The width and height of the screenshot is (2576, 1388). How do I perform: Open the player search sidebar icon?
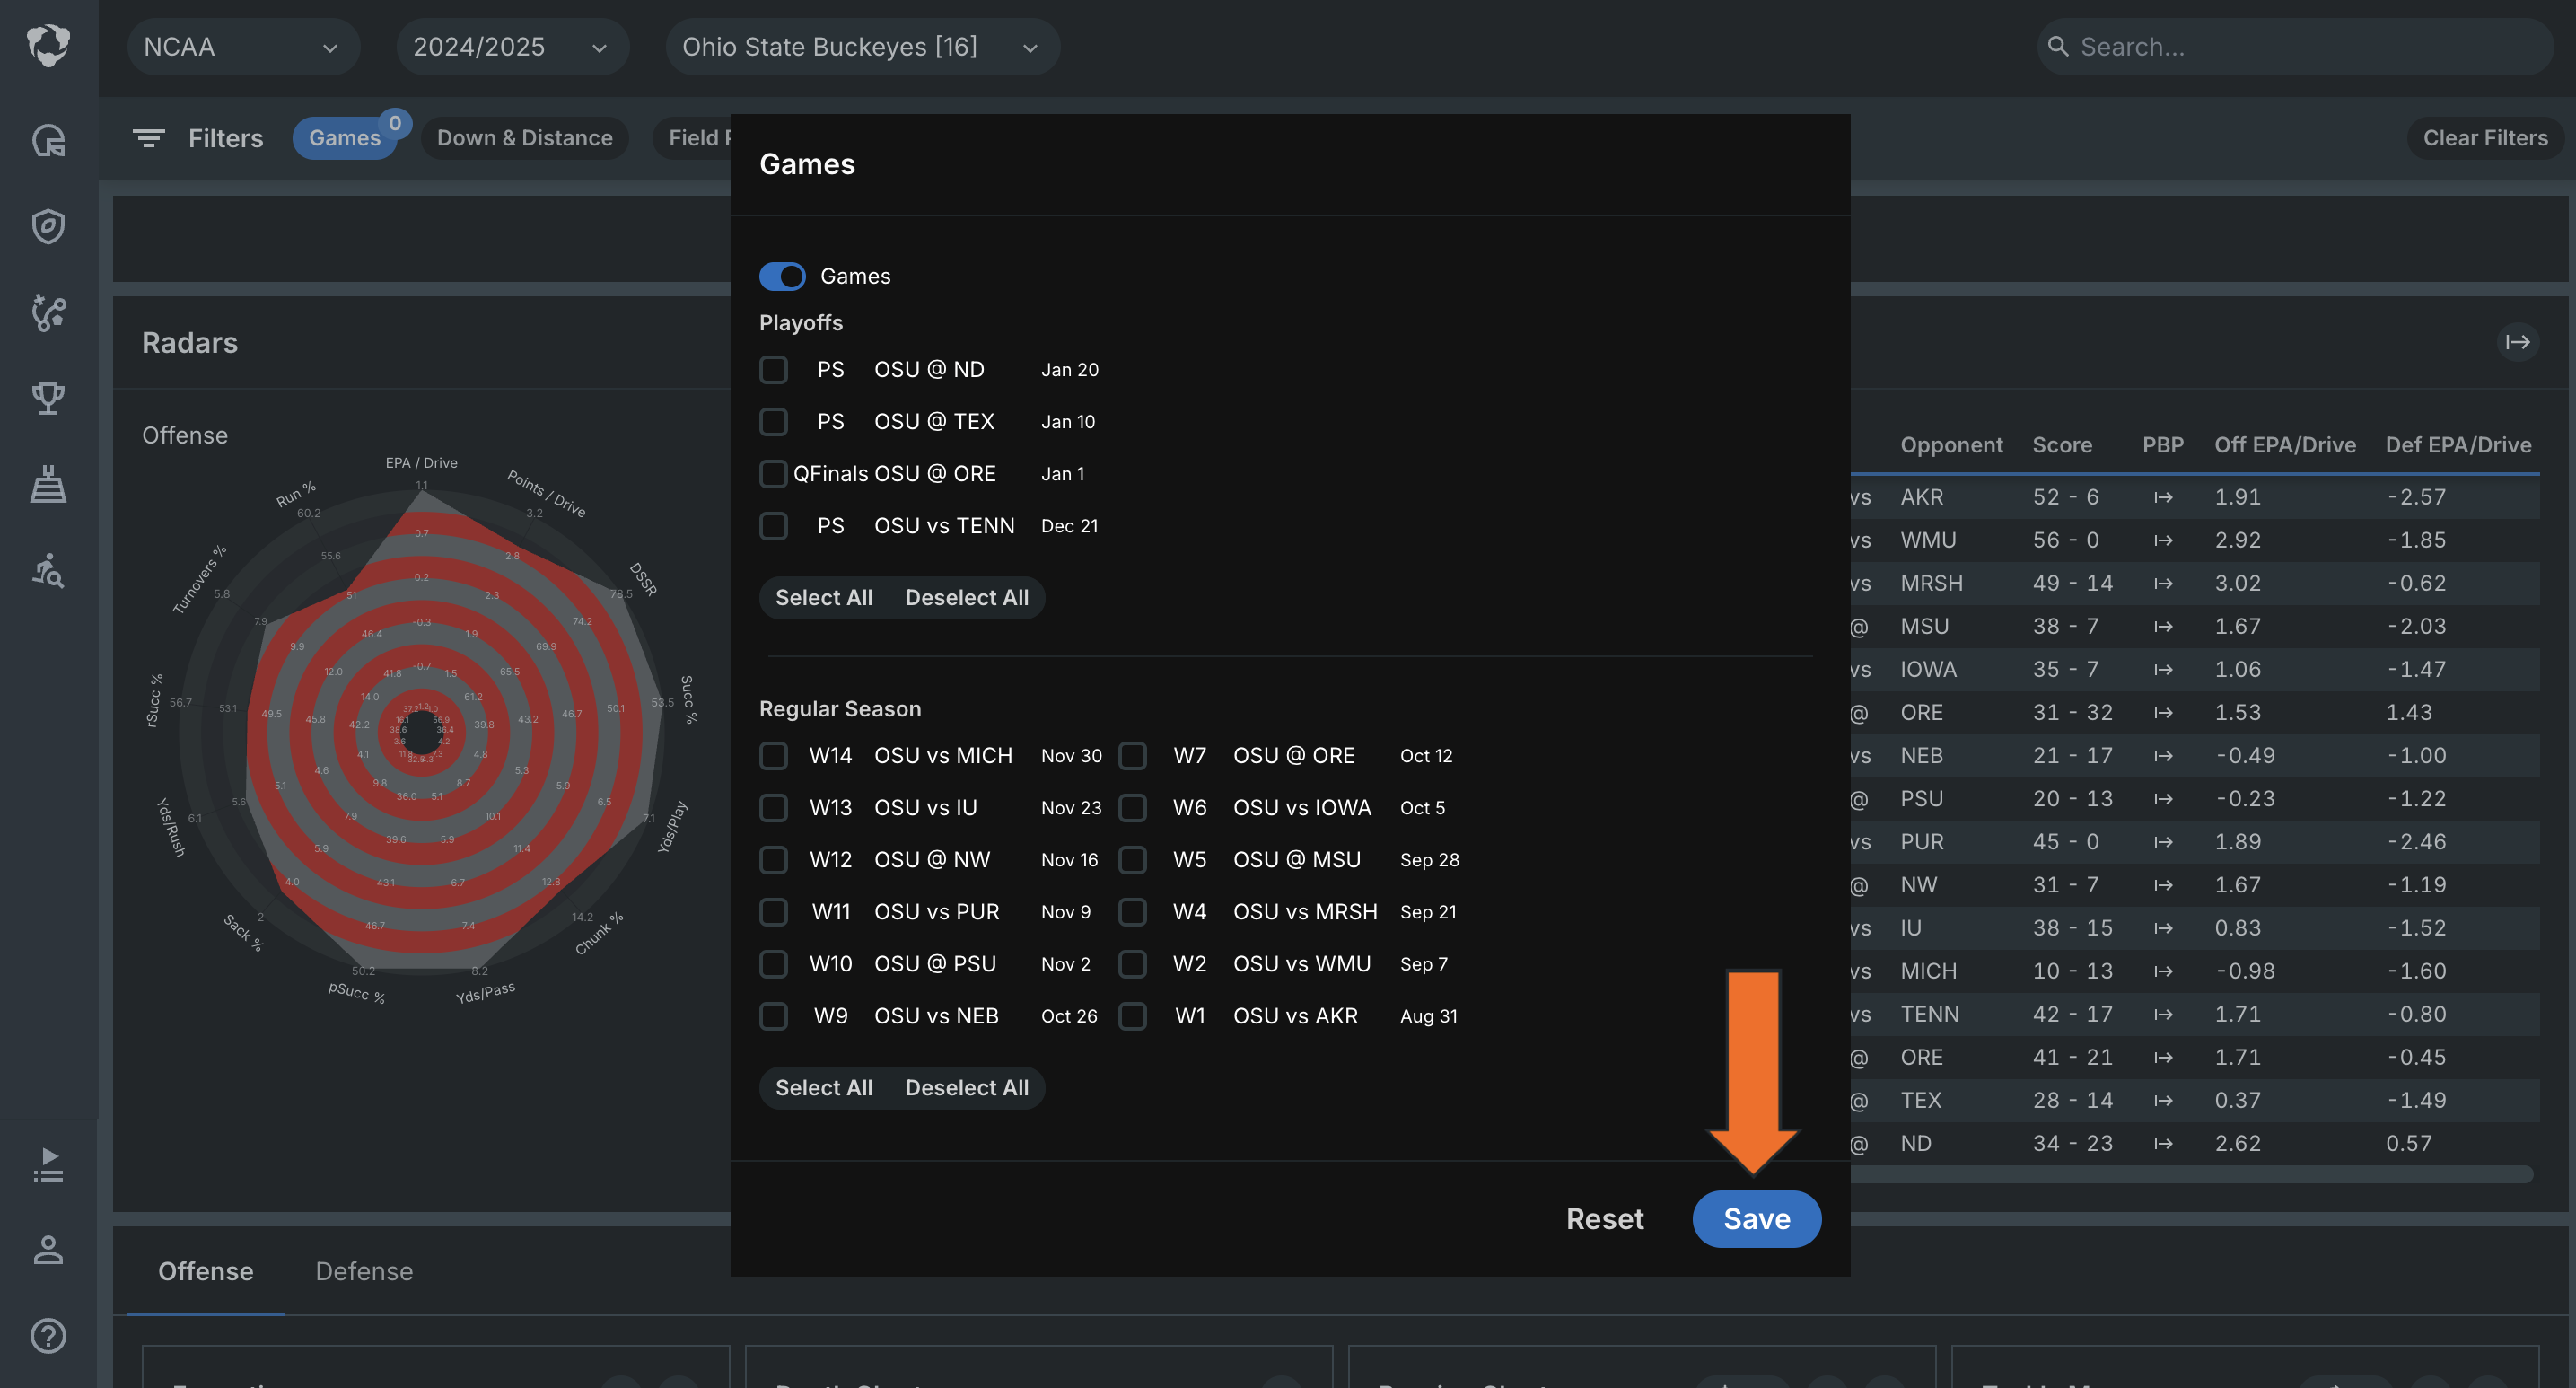coord(48,571)
